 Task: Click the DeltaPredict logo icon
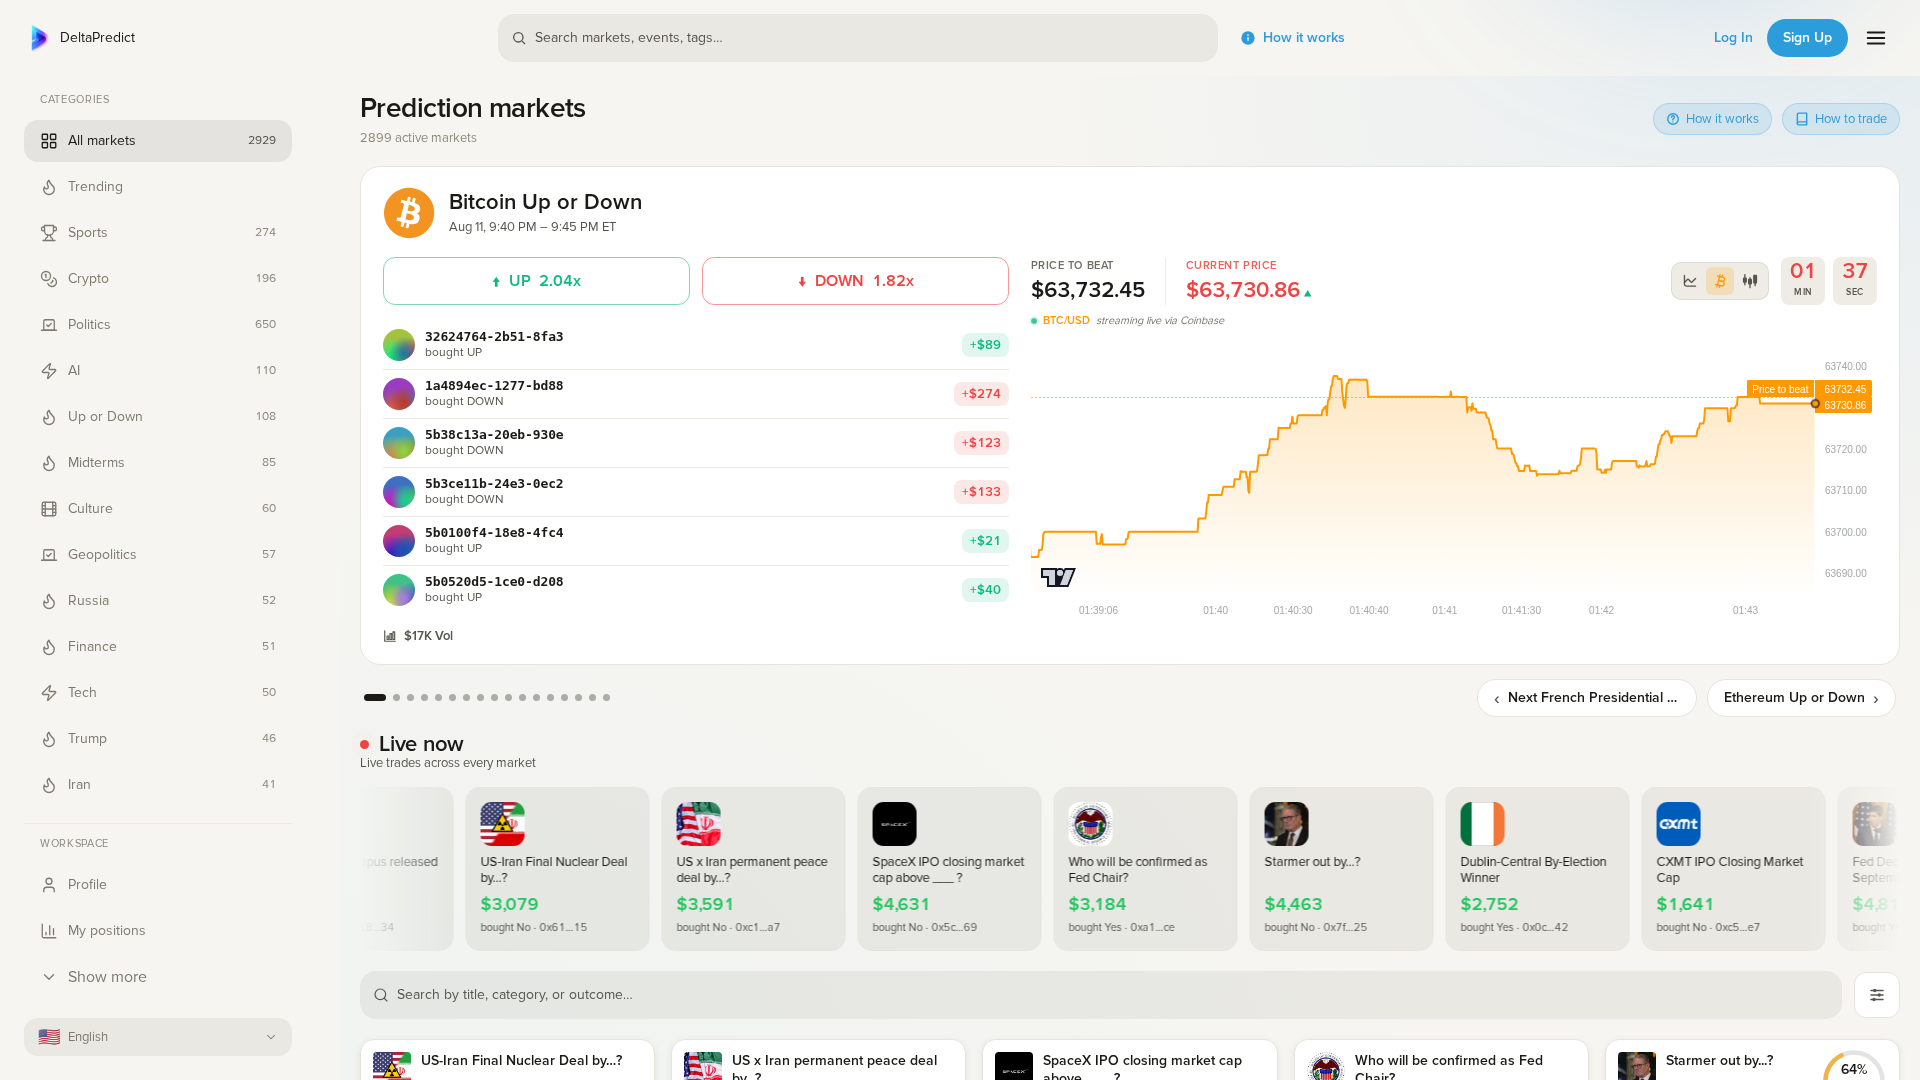pyautogui.click(x=39, y=38)
